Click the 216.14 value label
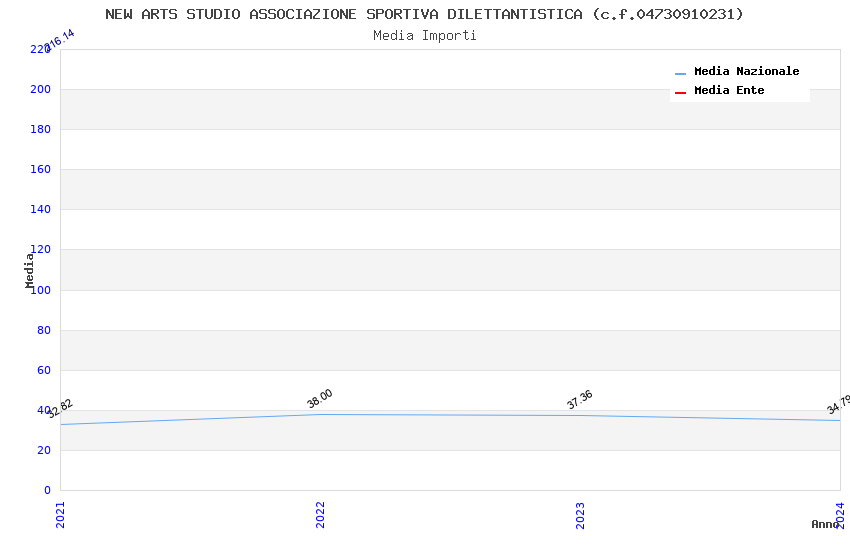Image resolution: width=850 pixels, height=550 pixels. (x=59, y=40)
